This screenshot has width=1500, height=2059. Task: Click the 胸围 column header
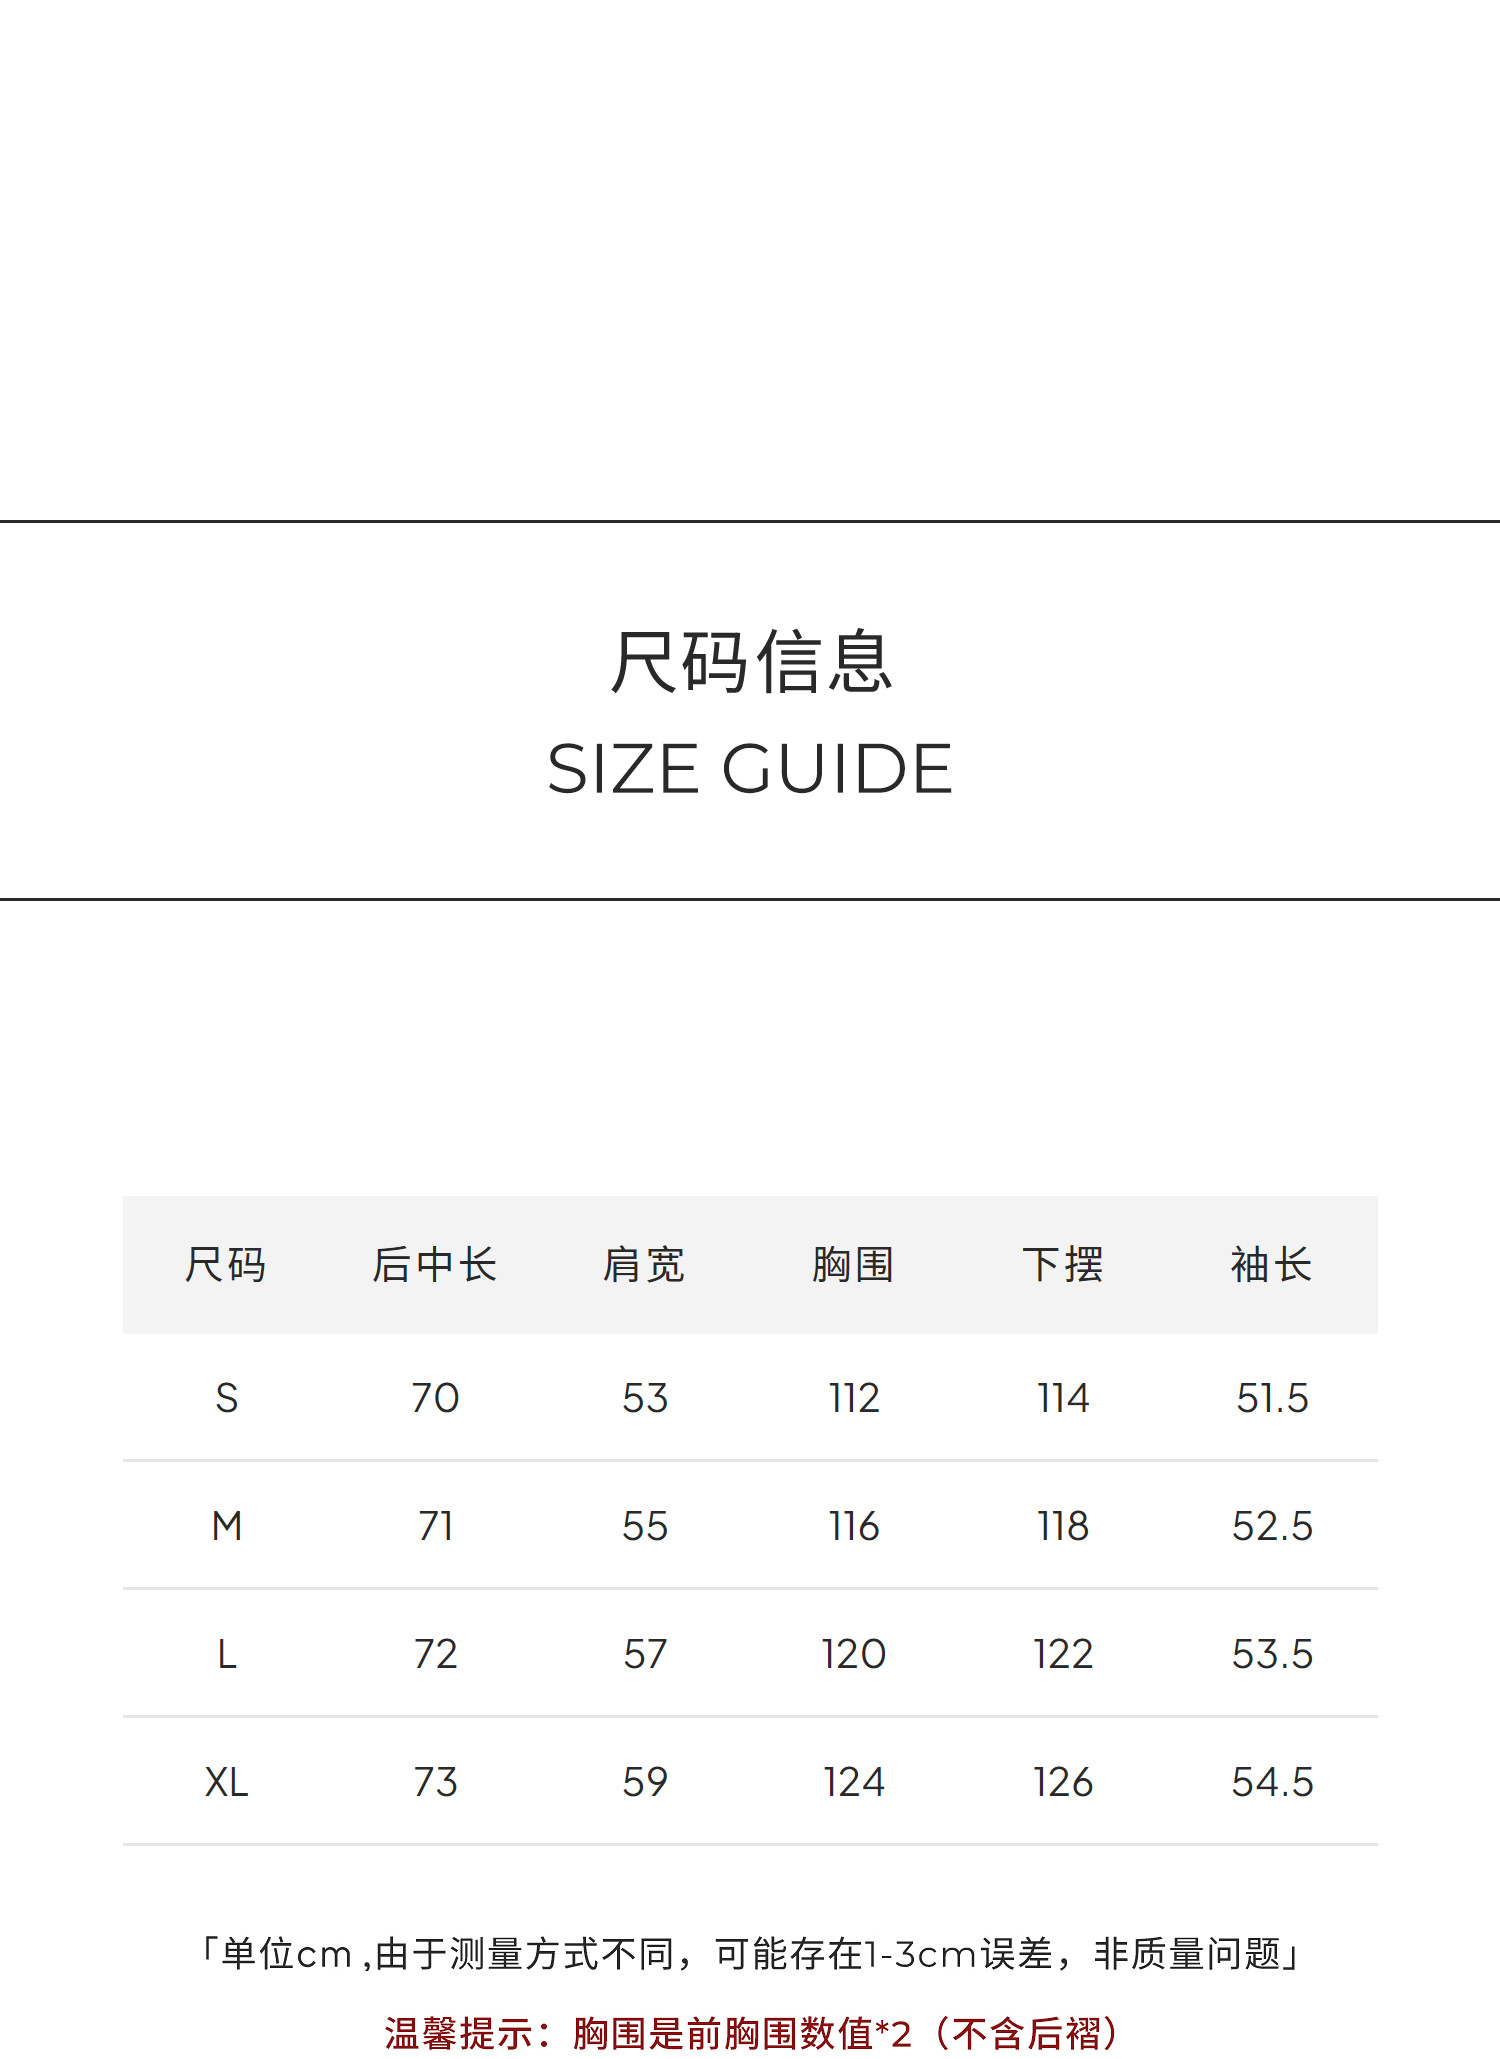pos(853,1265)
